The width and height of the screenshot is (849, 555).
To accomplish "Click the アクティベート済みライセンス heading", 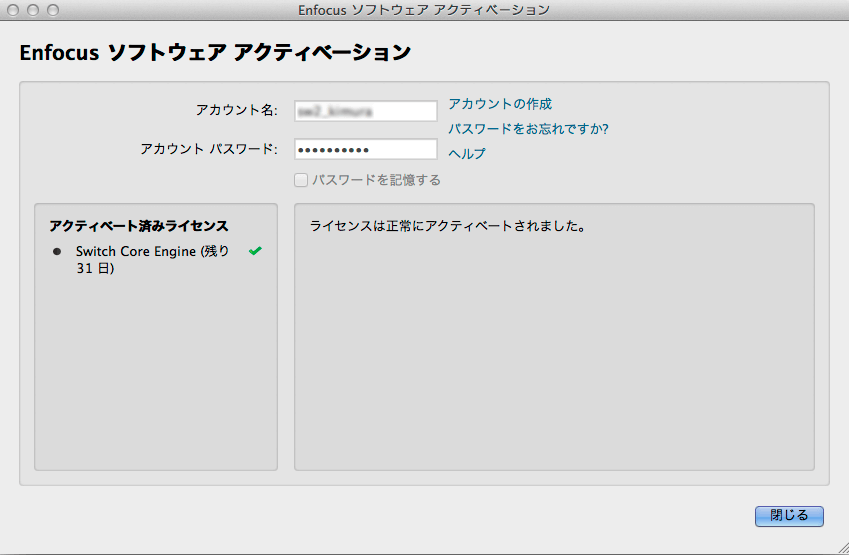I will [139, 226].
